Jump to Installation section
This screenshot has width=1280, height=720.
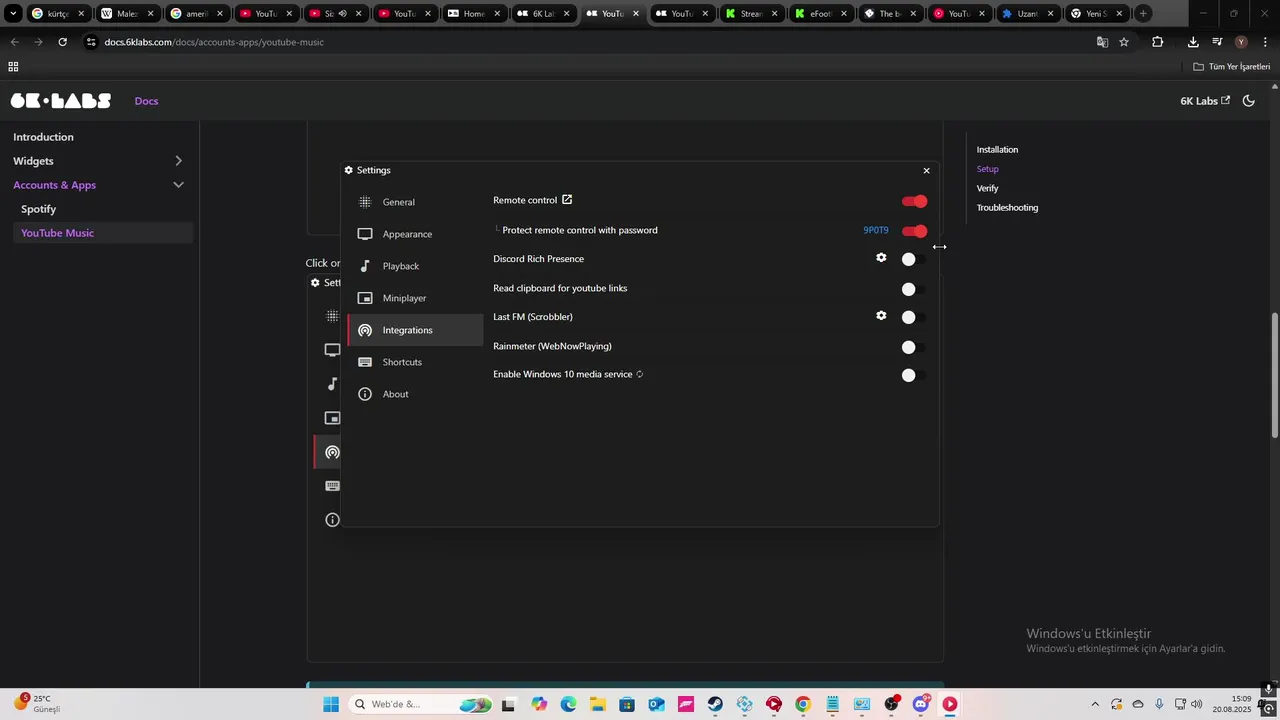997,150
